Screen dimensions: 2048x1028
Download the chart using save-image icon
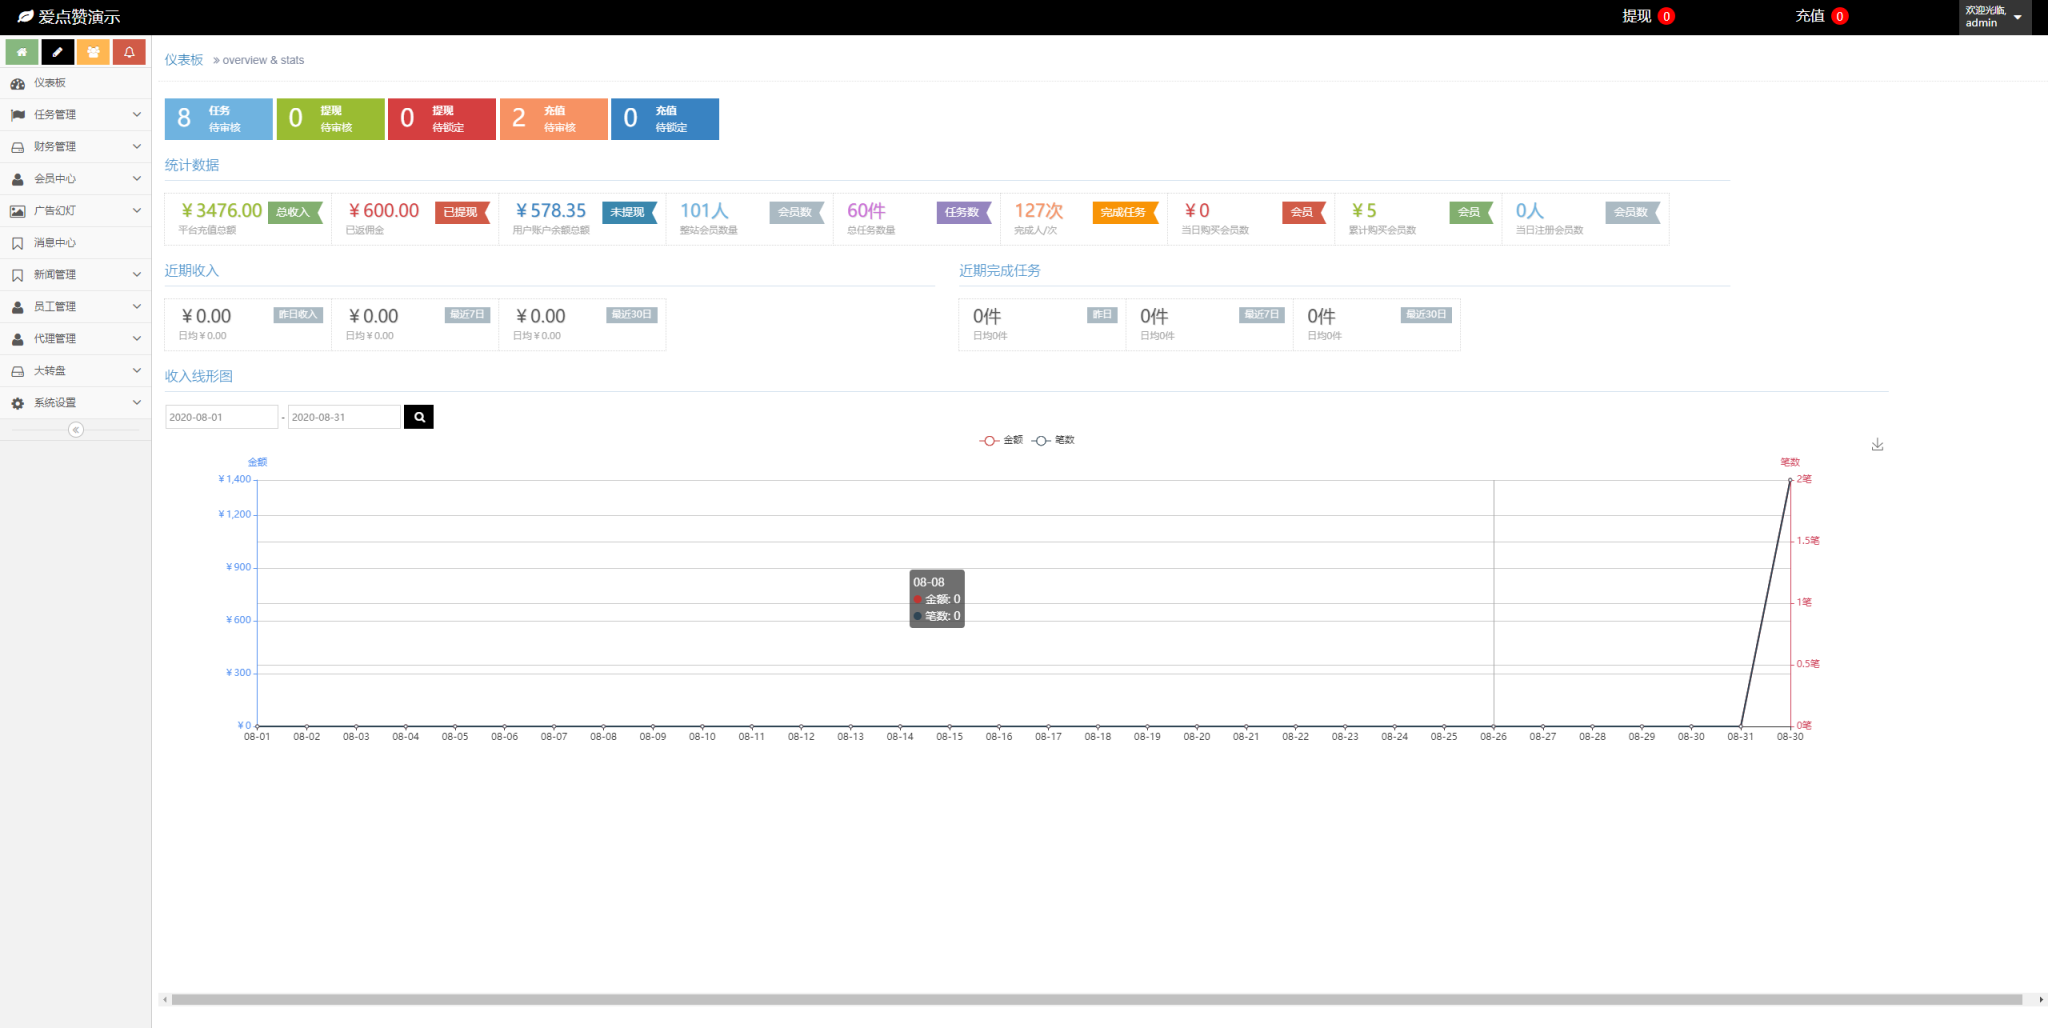[x=1877, y=445]
